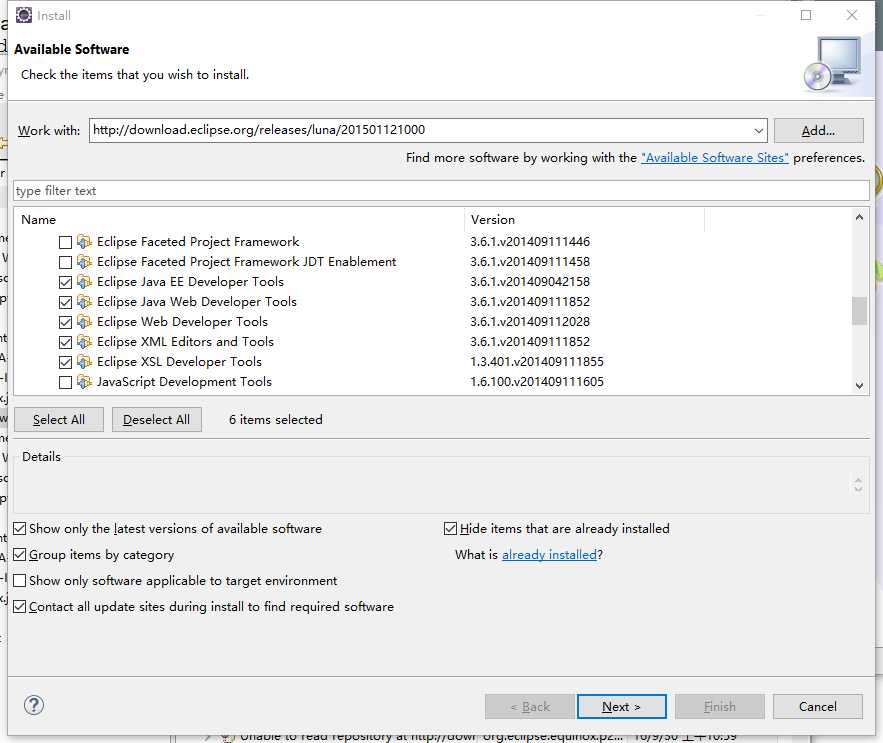883x743 pixels.
Task: Click the JavaScript Development Tools feature icon
Action: pyautogui.click(x=84, y=382)
